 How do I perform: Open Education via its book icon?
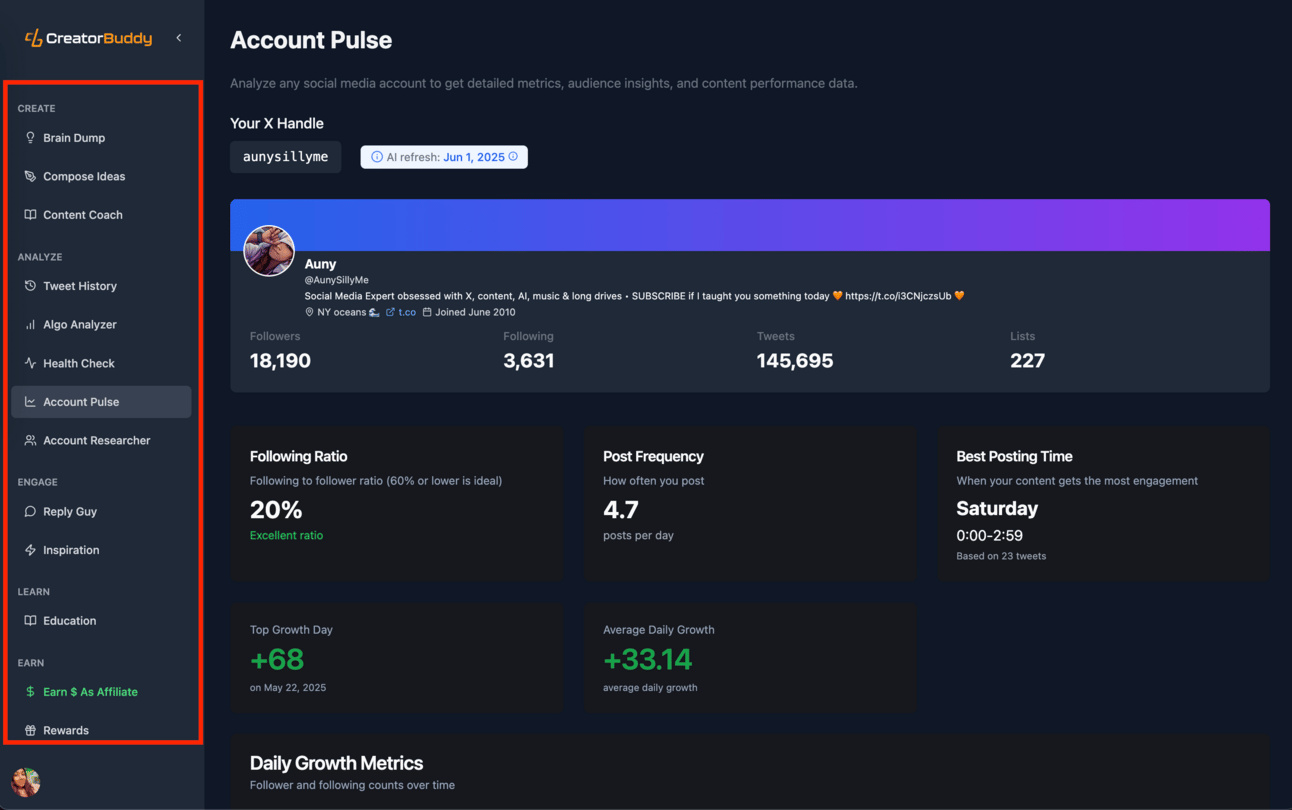(30, 621)
